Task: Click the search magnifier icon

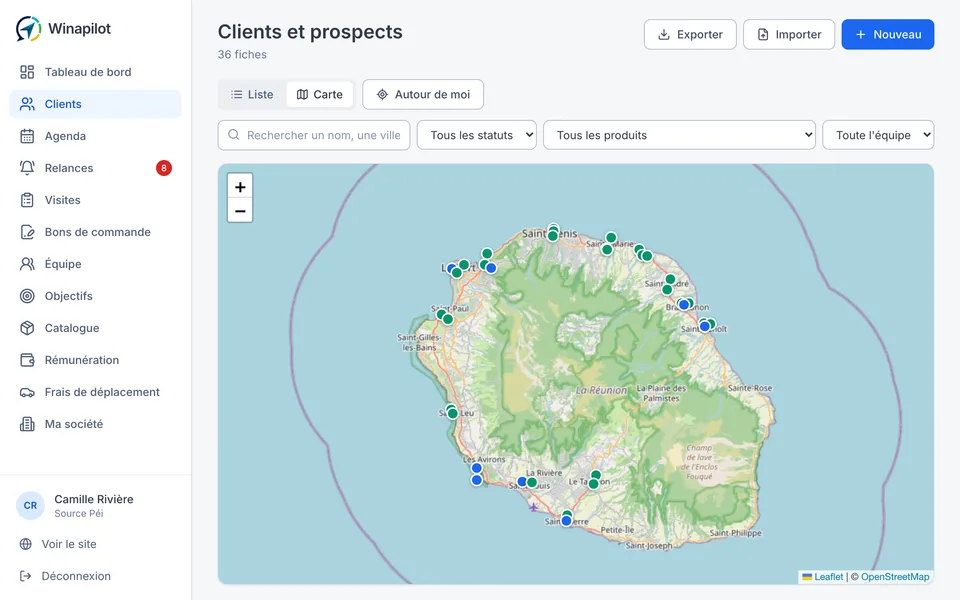Action: (233, 135)
